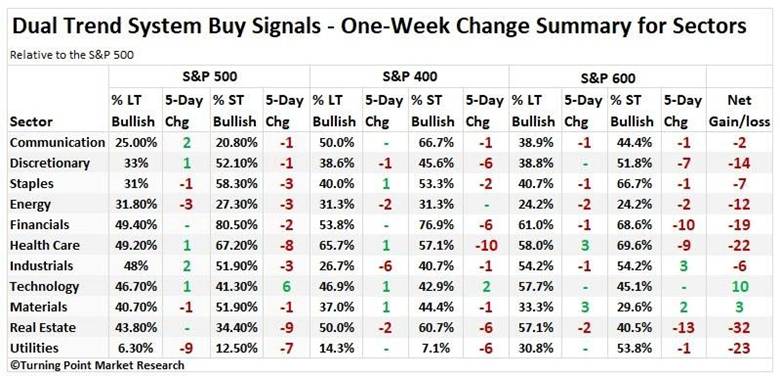Select Industrials S&P 600 5-Day change of 3
The image size is (780, 379).
[683, 266]
